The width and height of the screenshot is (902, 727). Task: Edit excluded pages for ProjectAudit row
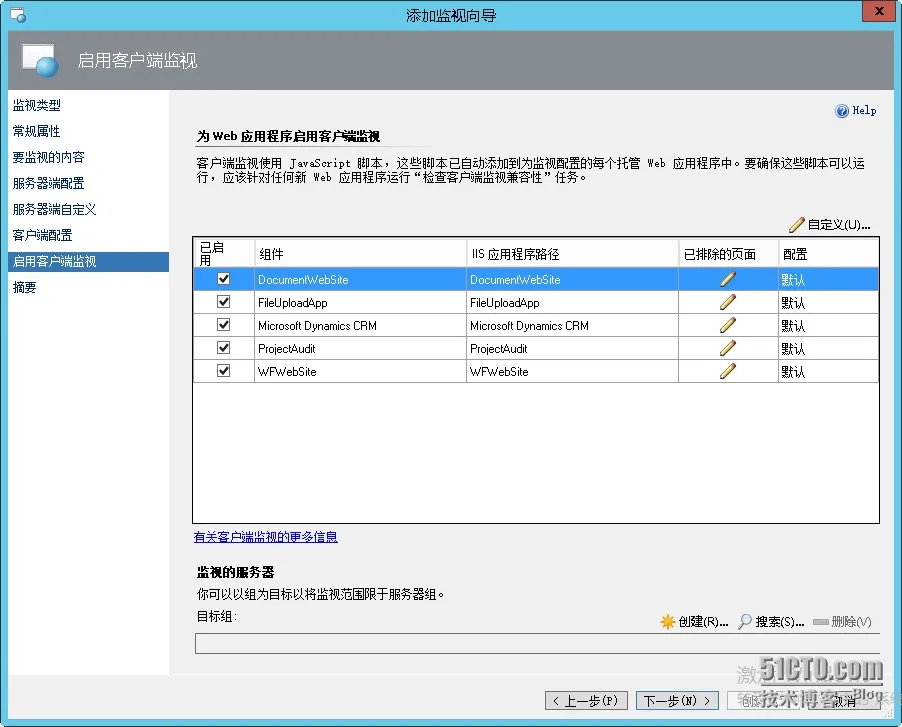coord(728,348)
